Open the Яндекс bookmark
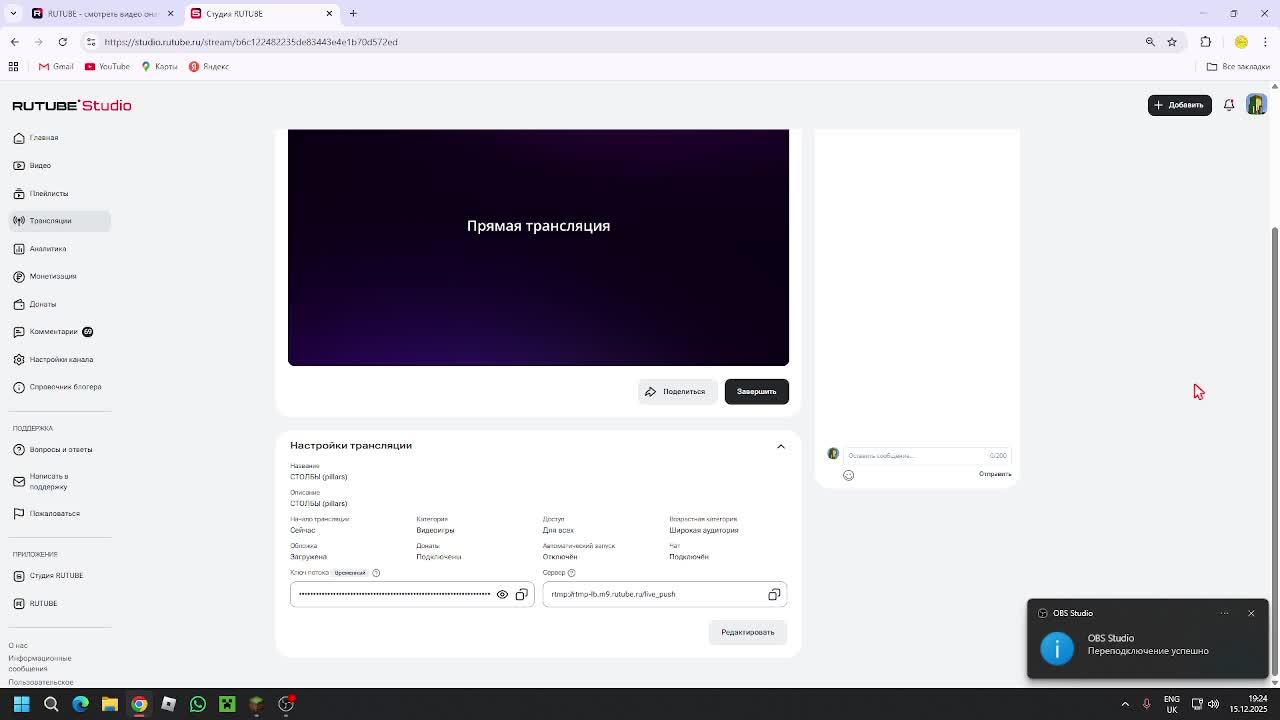This screenshot has width=1280, height=720. tap(209, 67)
